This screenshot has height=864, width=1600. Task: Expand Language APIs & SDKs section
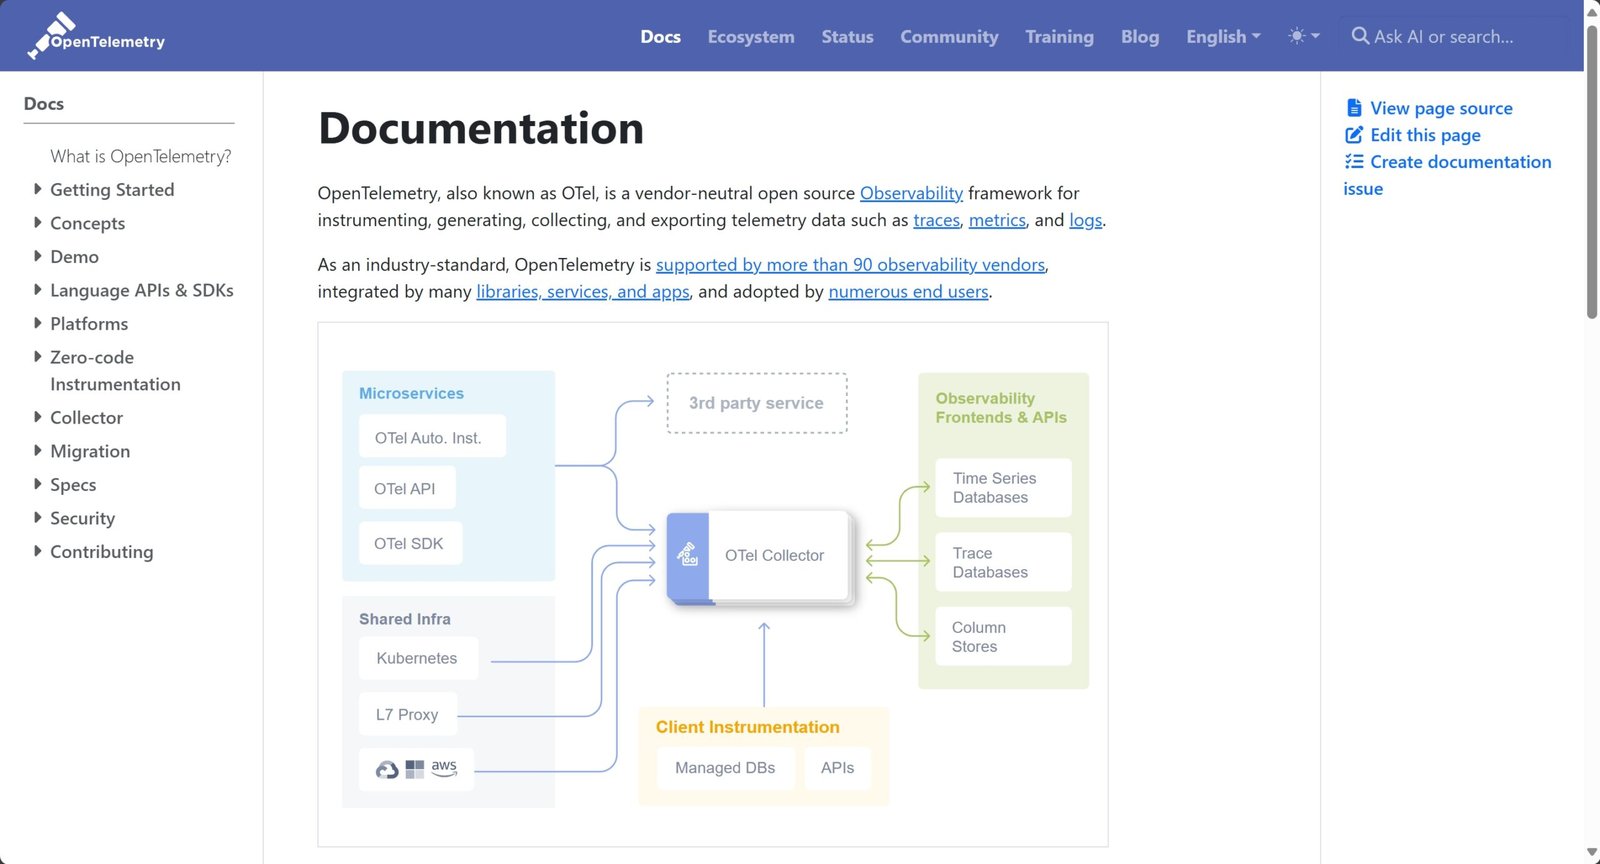[38, 290]
